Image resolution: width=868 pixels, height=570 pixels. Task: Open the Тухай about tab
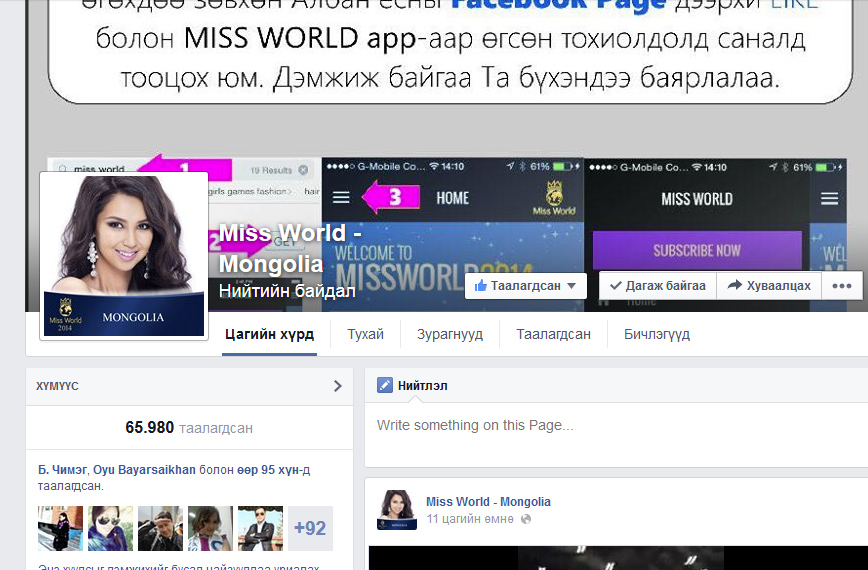pyautogui.click(x=365, y=334)
